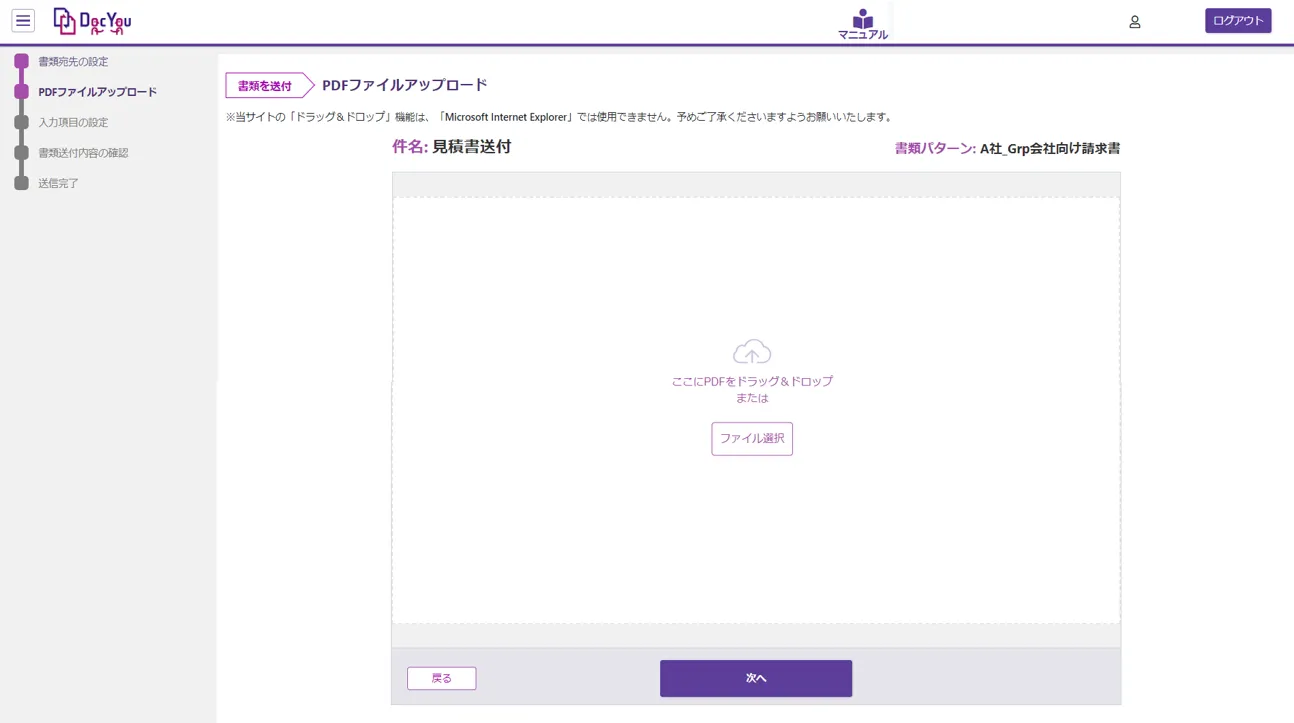1294x723 pixels.
Task: Click the step dot beside 送信完了
Action: pos(21,184)
